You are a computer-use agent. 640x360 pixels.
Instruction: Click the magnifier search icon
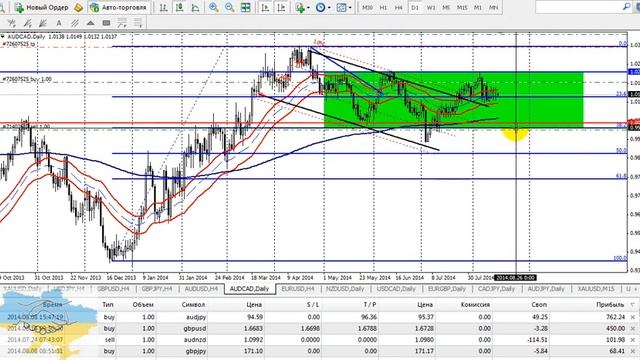(x=627, y=7)
